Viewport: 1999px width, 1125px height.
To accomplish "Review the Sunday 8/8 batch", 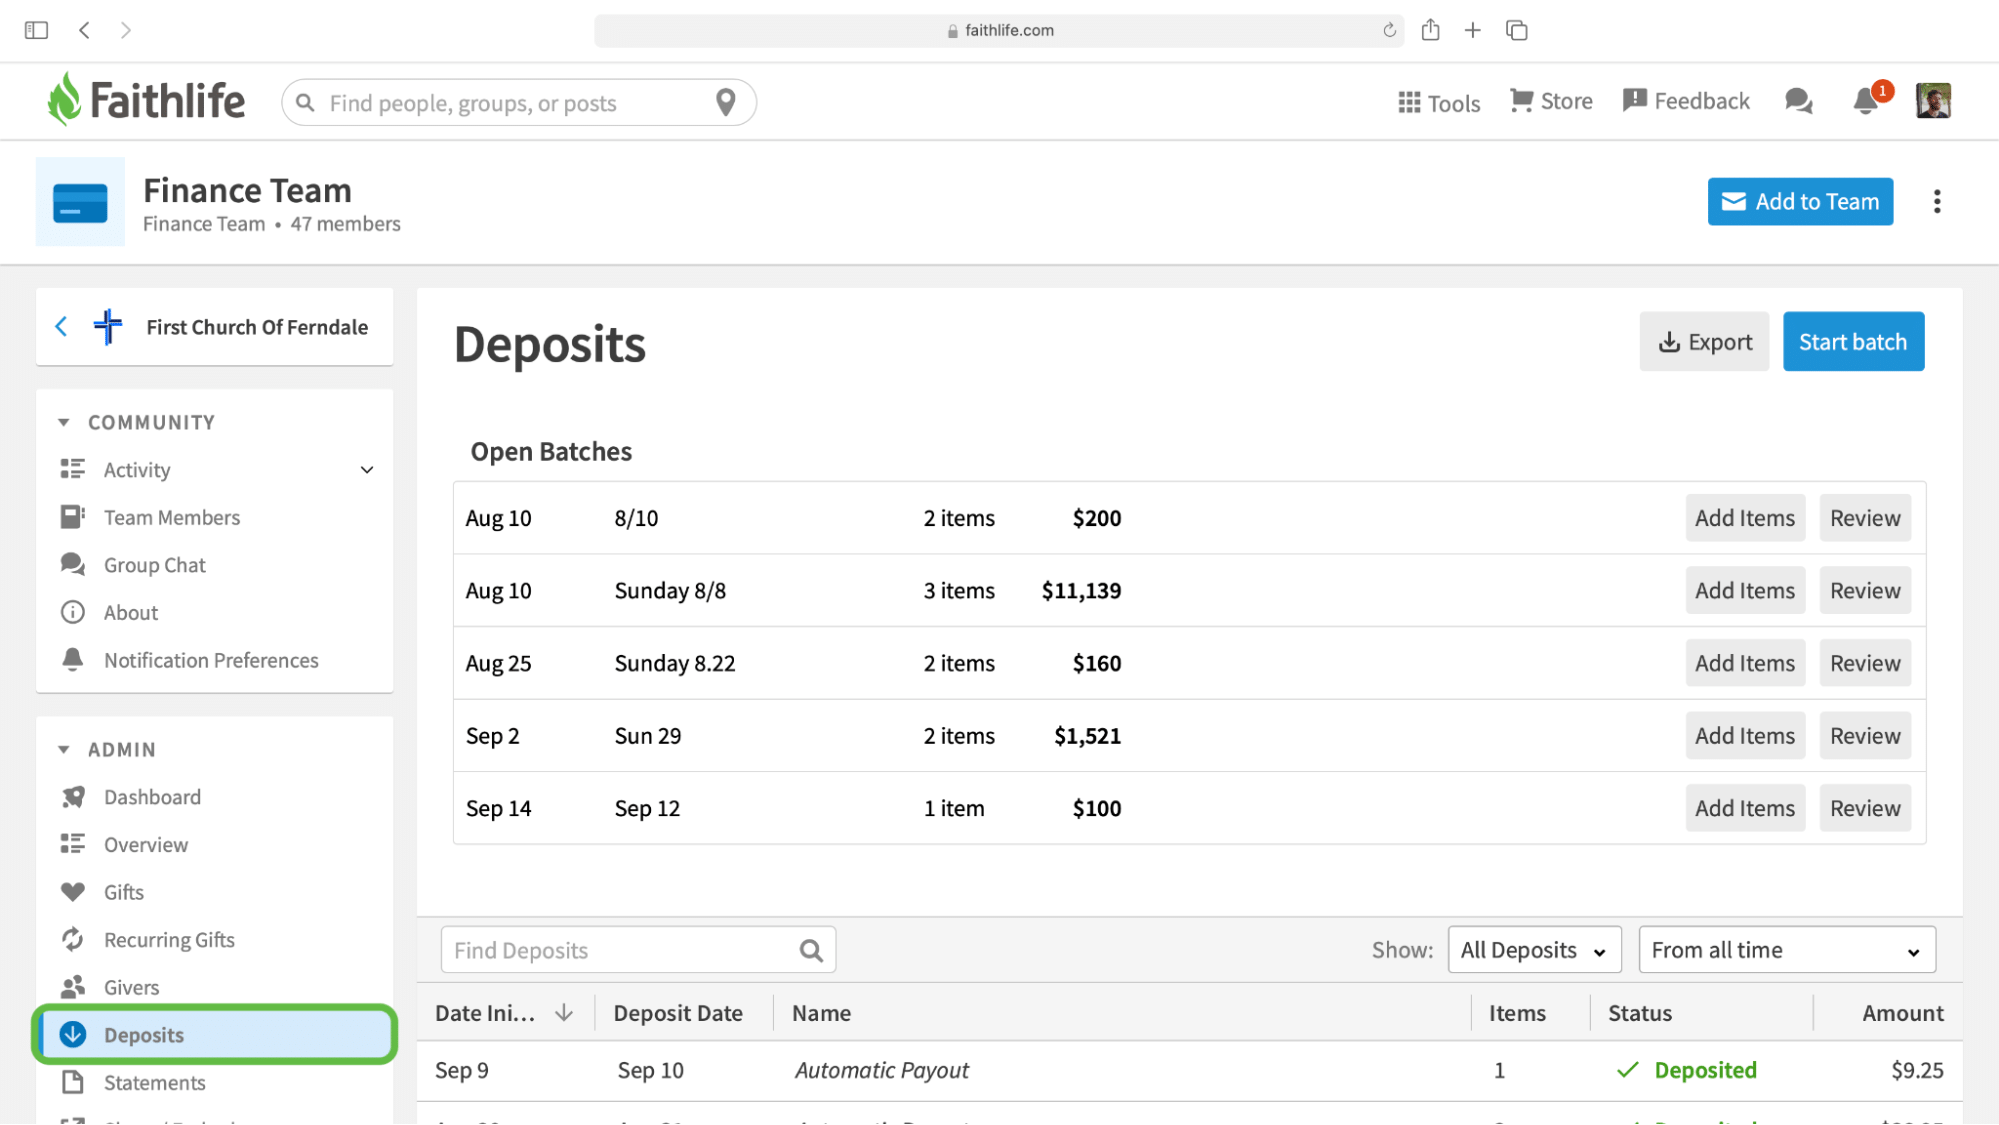I will point(1865,591).
